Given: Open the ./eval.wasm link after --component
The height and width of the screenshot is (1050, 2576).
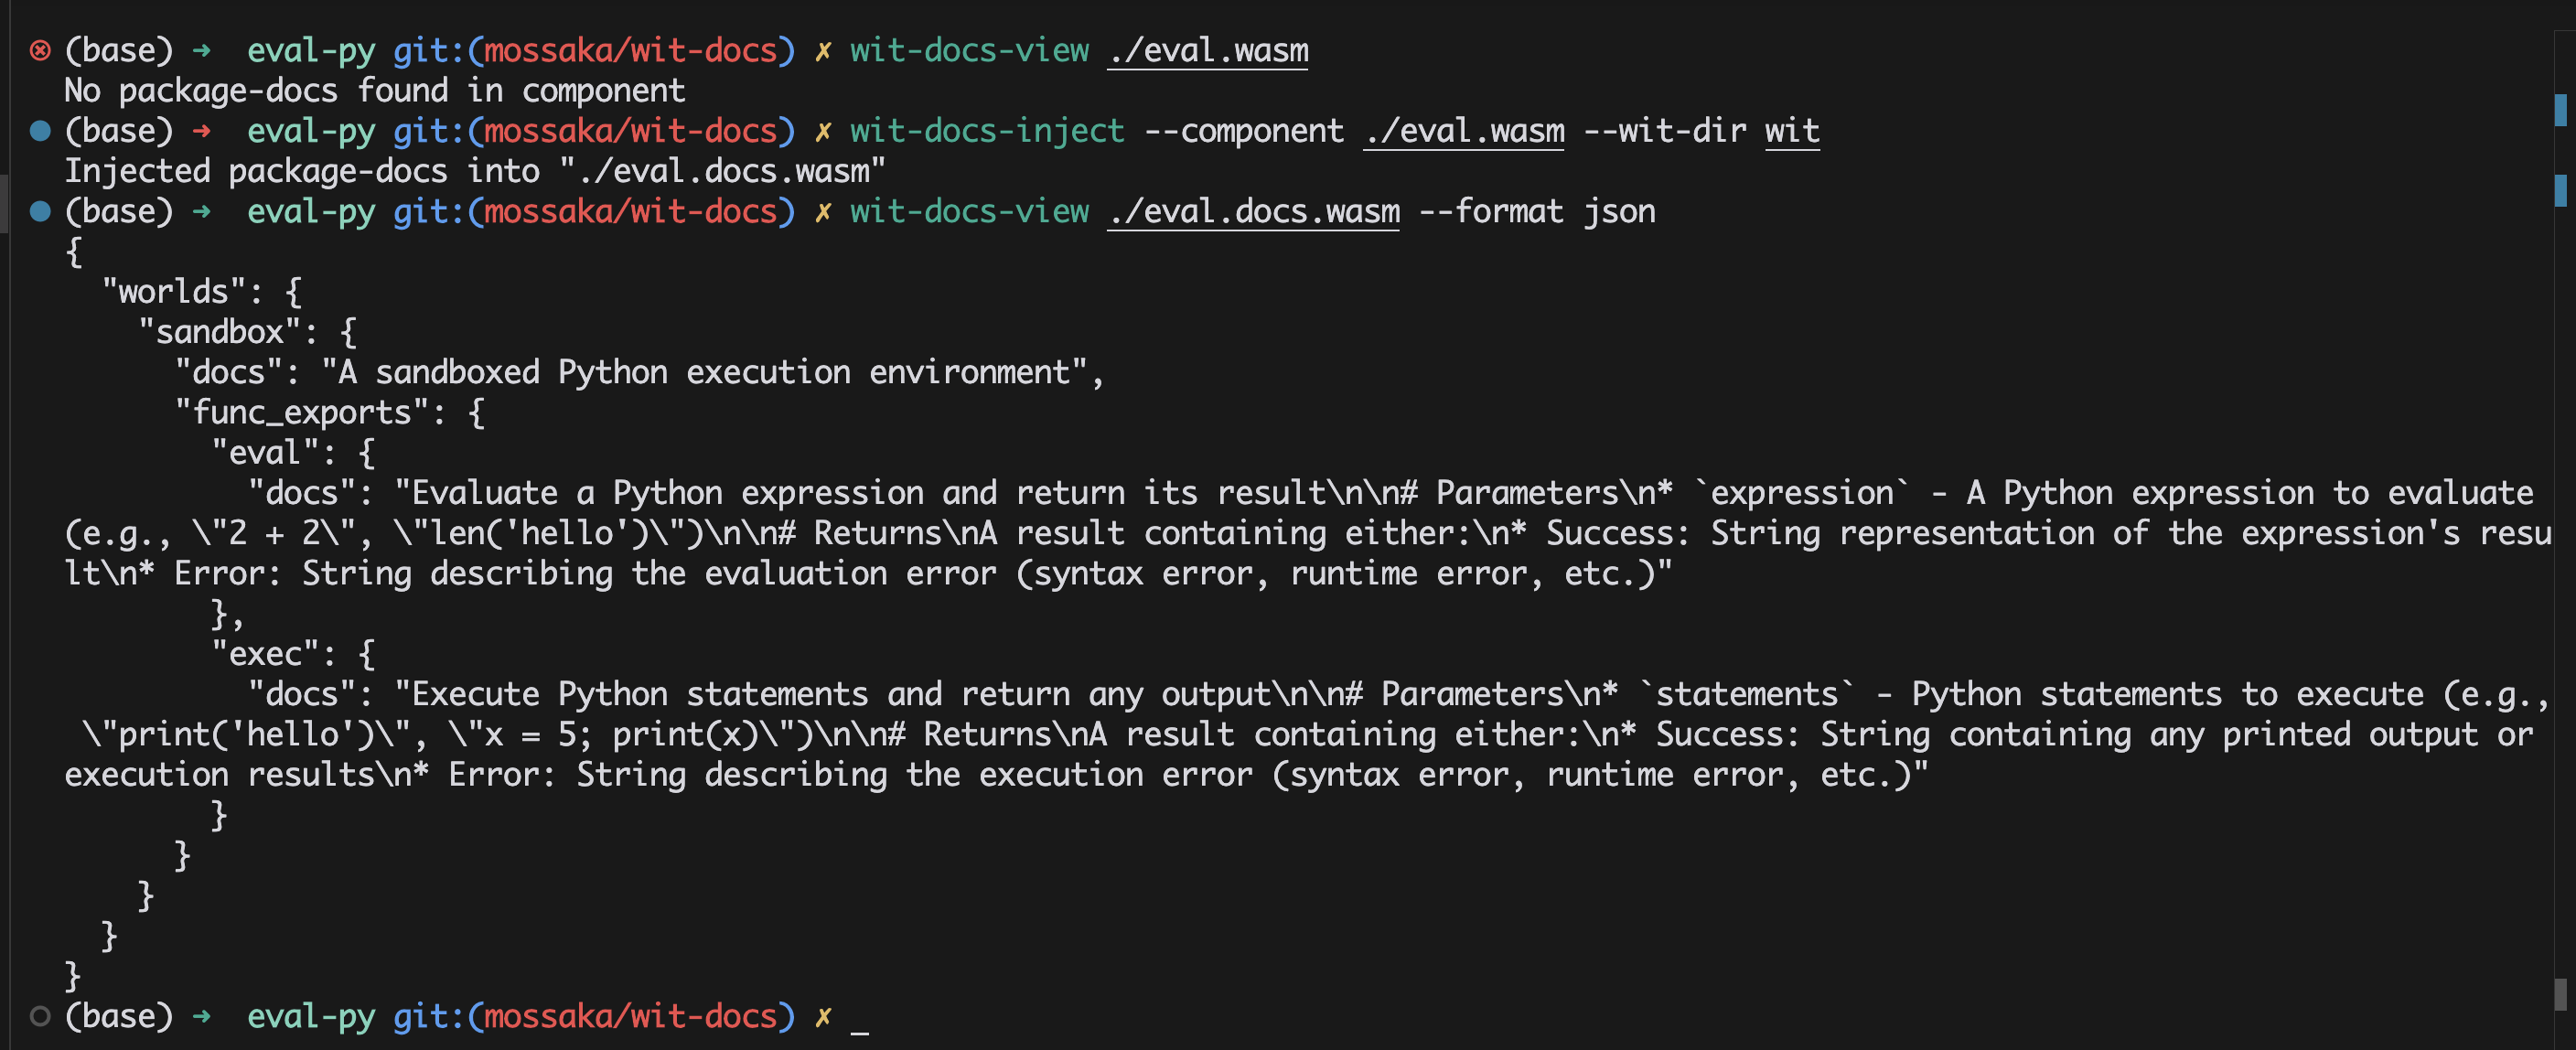Looking at the screenshot, I should pyautogui.click(x=1464, y=131).
